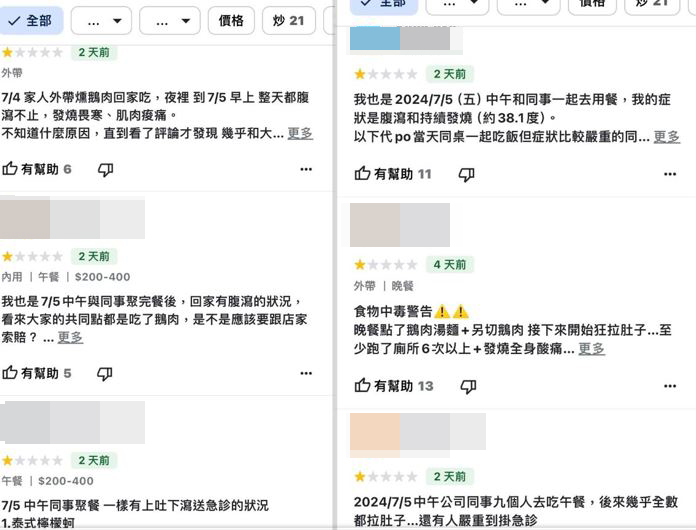Open more options for the 7/4 takeout review

click(x=306, y=170)
